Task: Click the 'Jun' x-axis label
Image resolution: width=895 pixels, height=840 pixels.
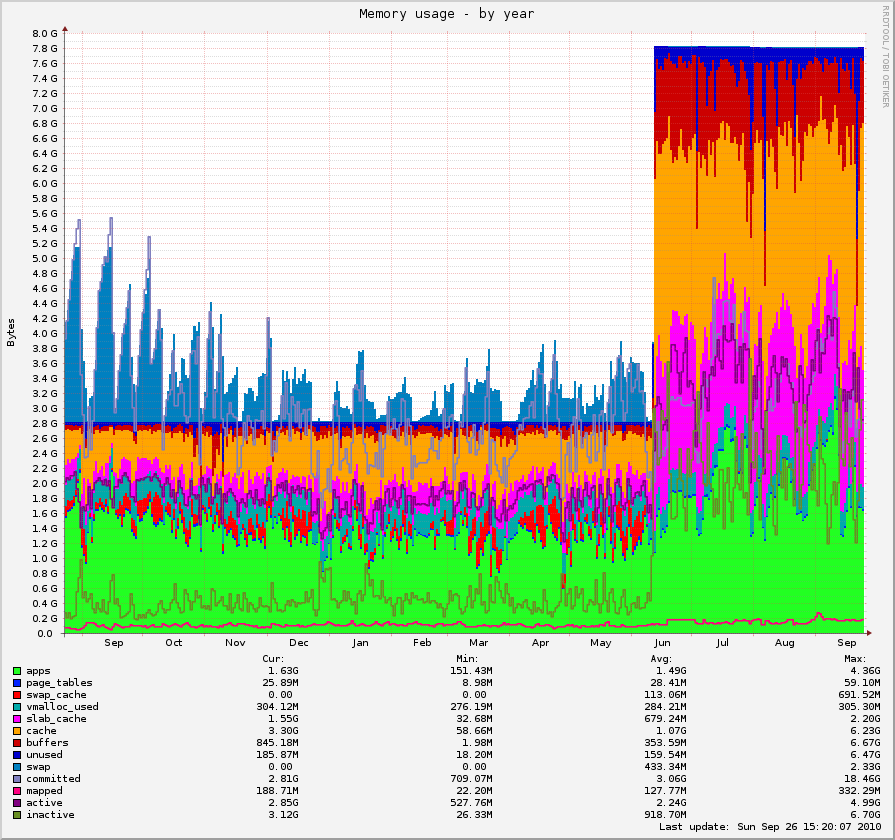Action: (x=662, y=643)
